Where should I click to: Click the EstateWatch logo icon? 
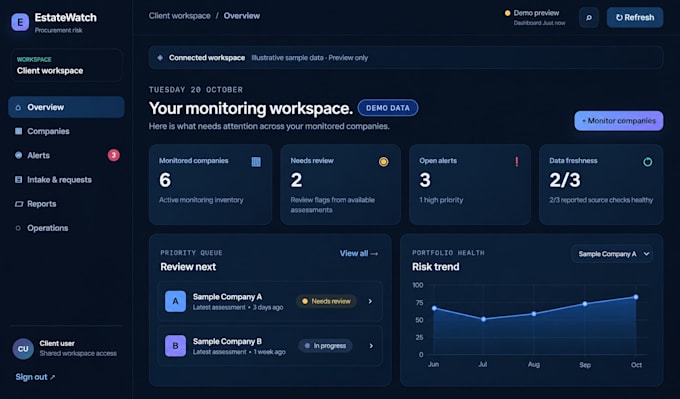pos(20,22)
